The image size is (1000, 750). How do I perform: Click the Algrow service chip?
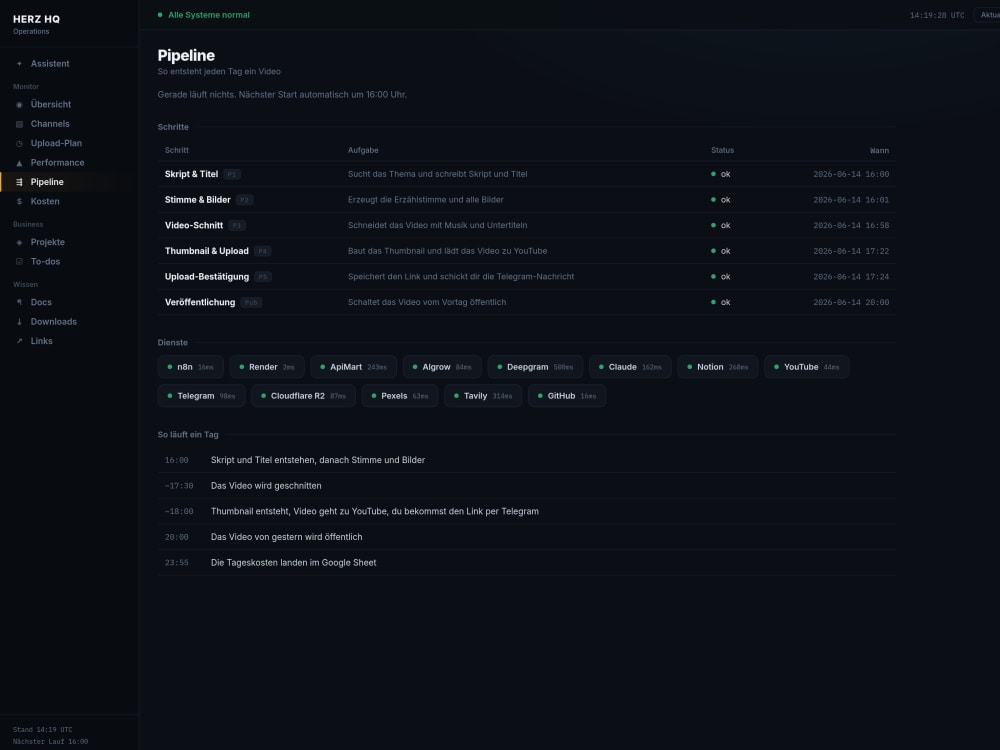(x=442, y=367)
